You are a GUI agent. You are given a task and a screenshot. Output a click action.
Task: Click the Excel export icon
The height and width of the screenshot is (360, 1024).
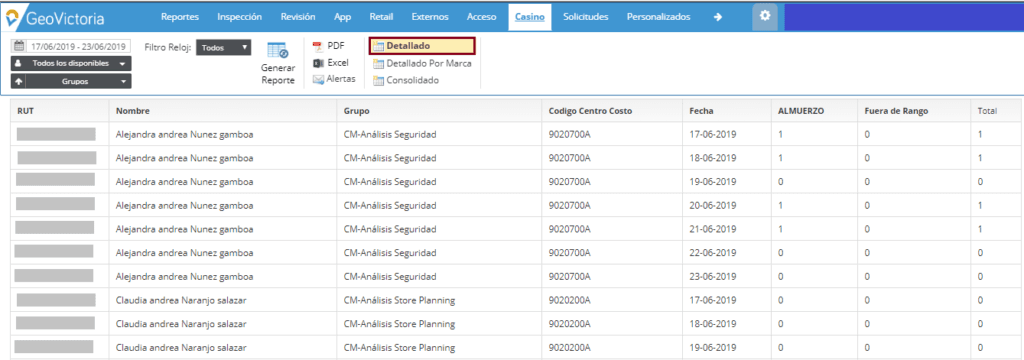[318, 63]
